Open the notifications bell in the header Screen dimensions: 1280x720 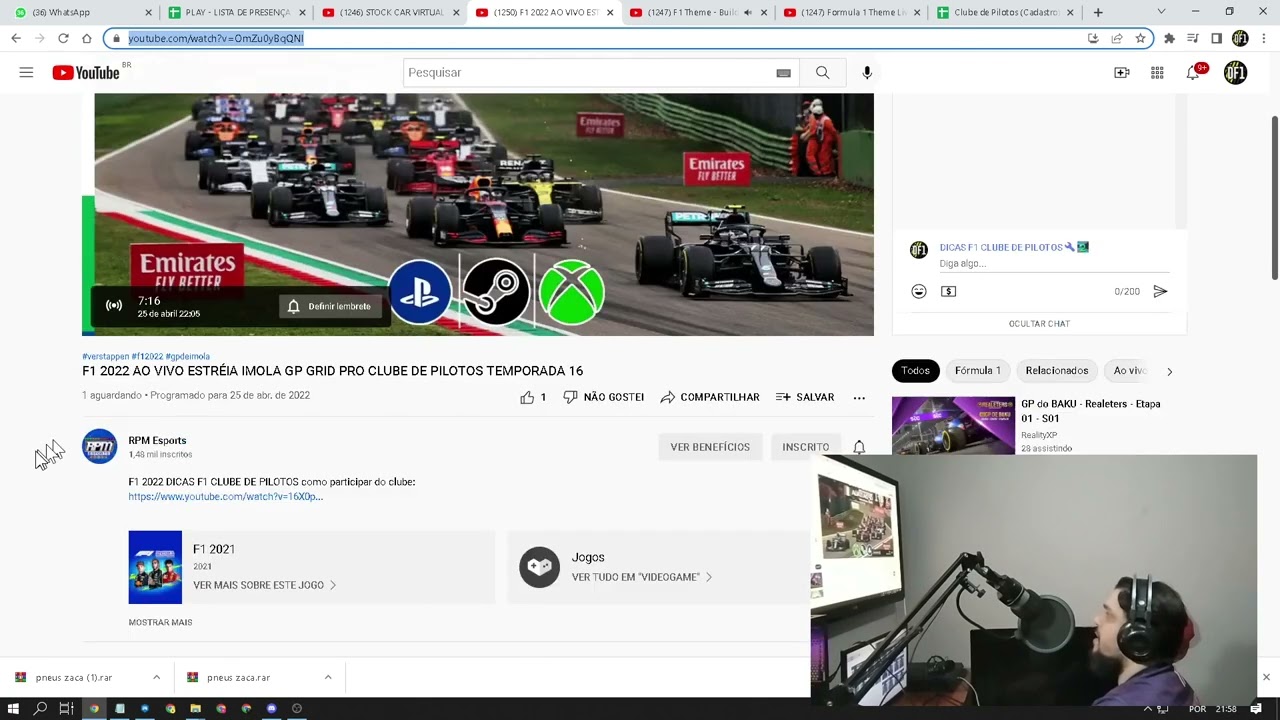tap(1194, 72)
